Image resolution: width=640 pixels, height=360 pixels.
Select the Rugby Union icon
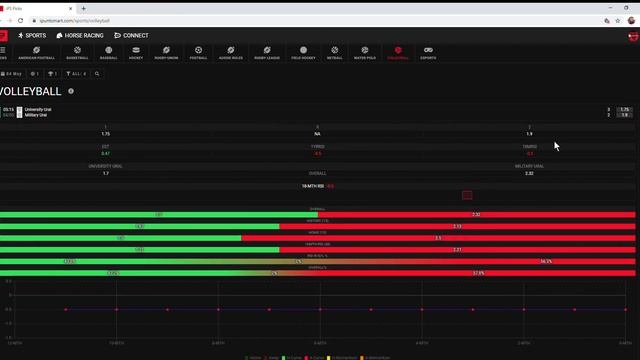tap(166, 50)
